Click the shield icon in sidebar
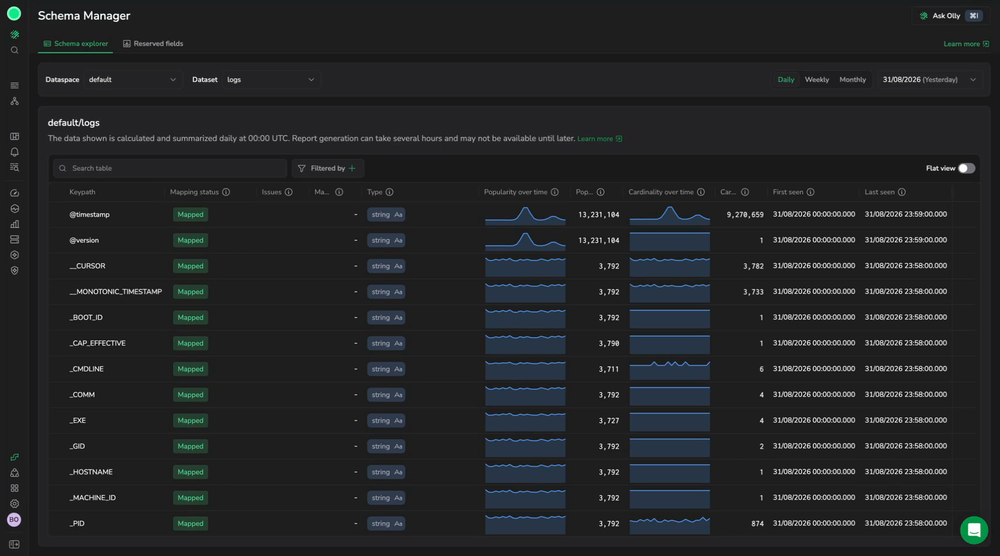The height and width of the screenshot is (556, 1000). (14, 270)
